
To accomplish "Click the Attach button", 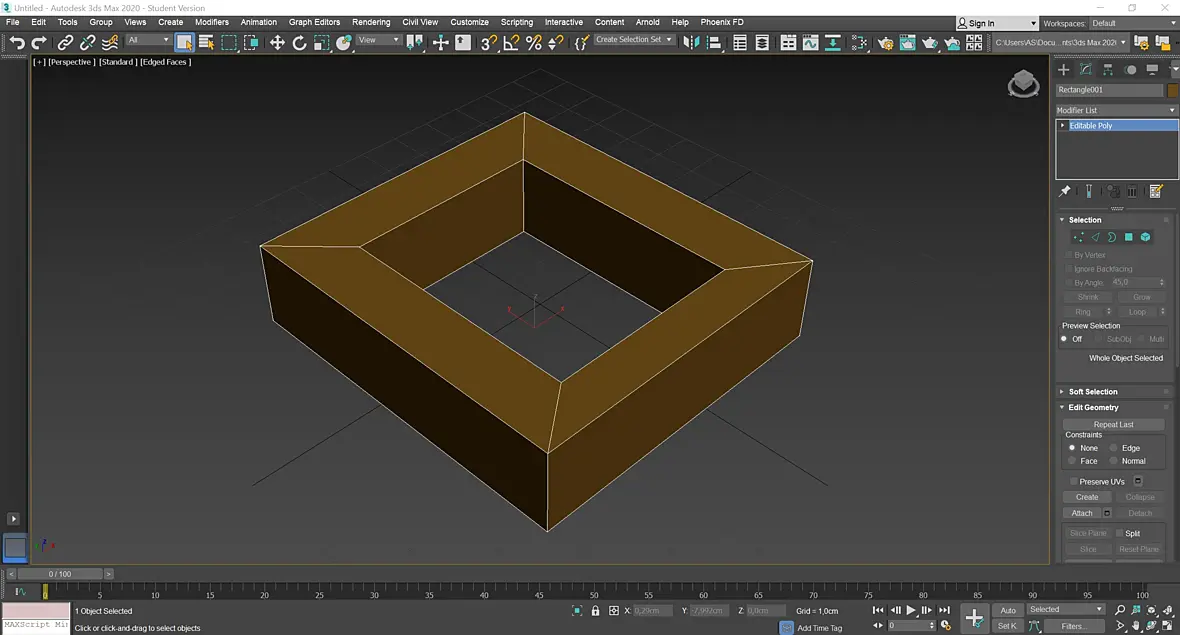I will 1082,513.
